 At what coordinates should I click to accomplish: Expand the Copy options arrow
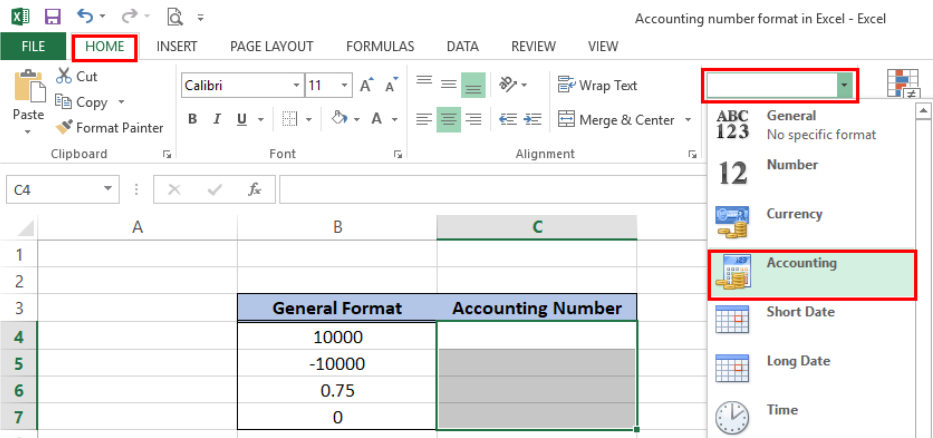[121, 102]
